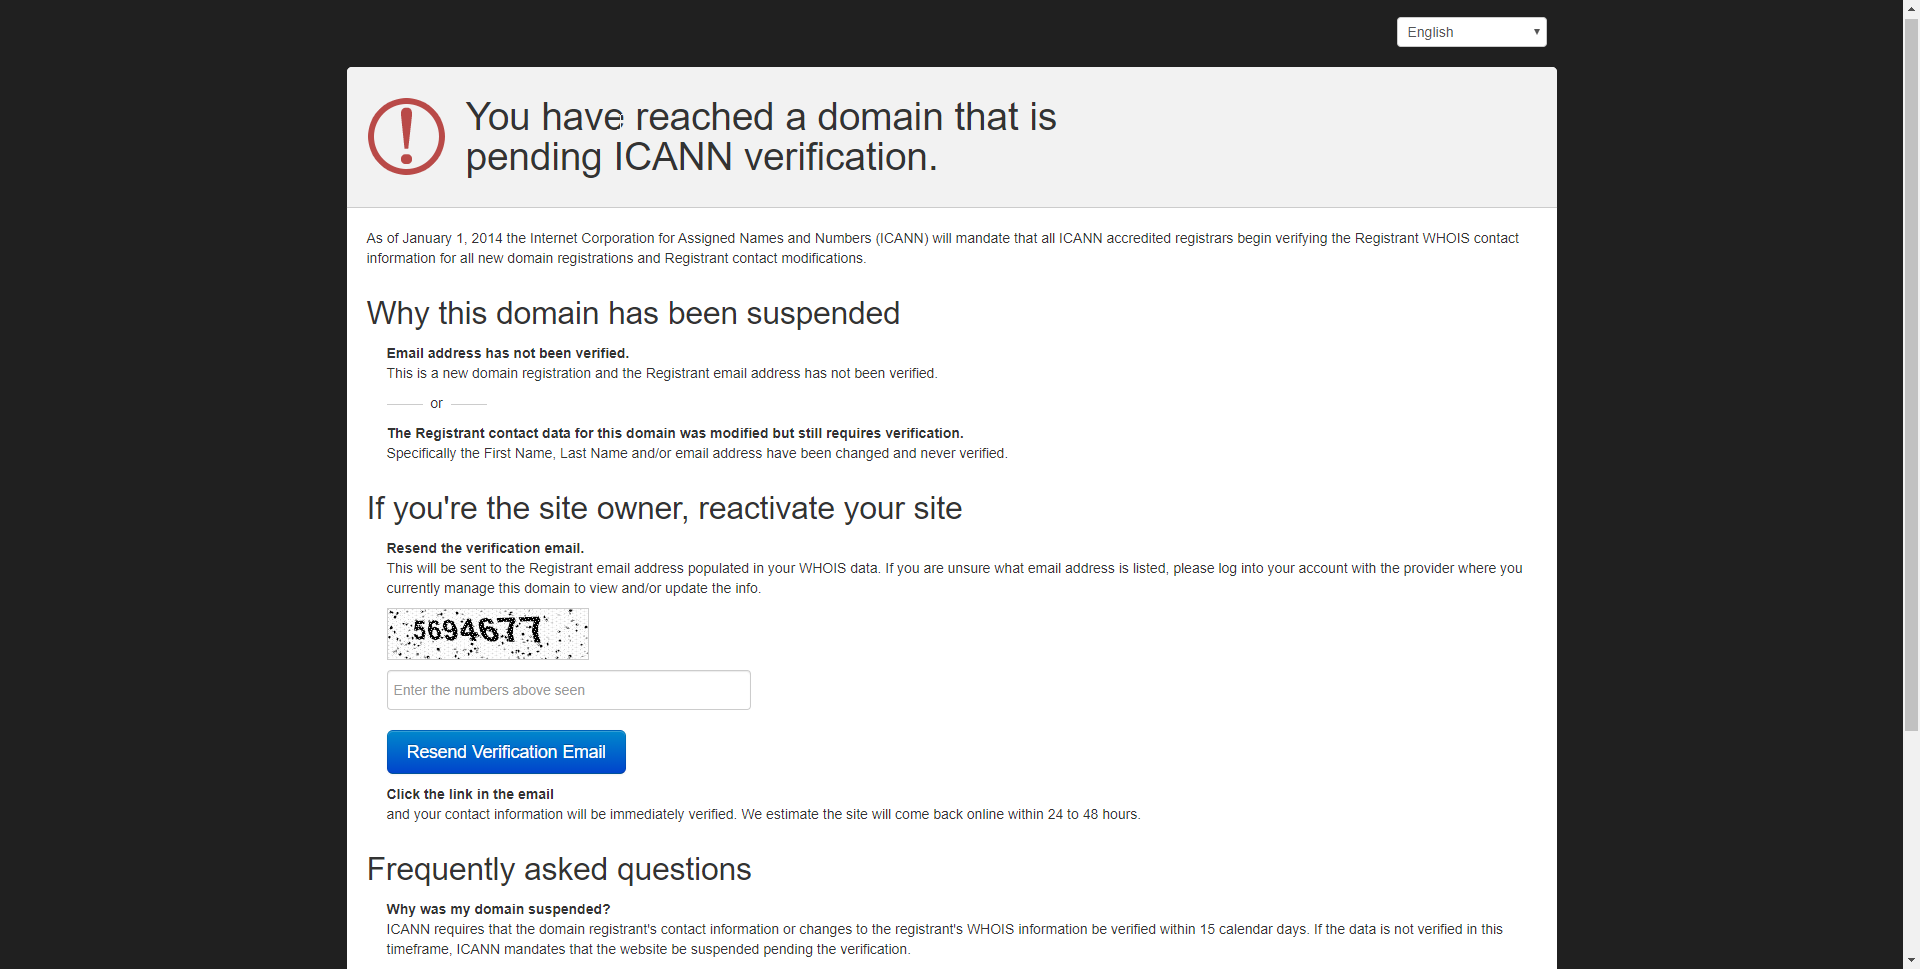Click the 5694677 captcha image
The height and width of the screenshot is (969, 1920).
[x=488, y=634]
